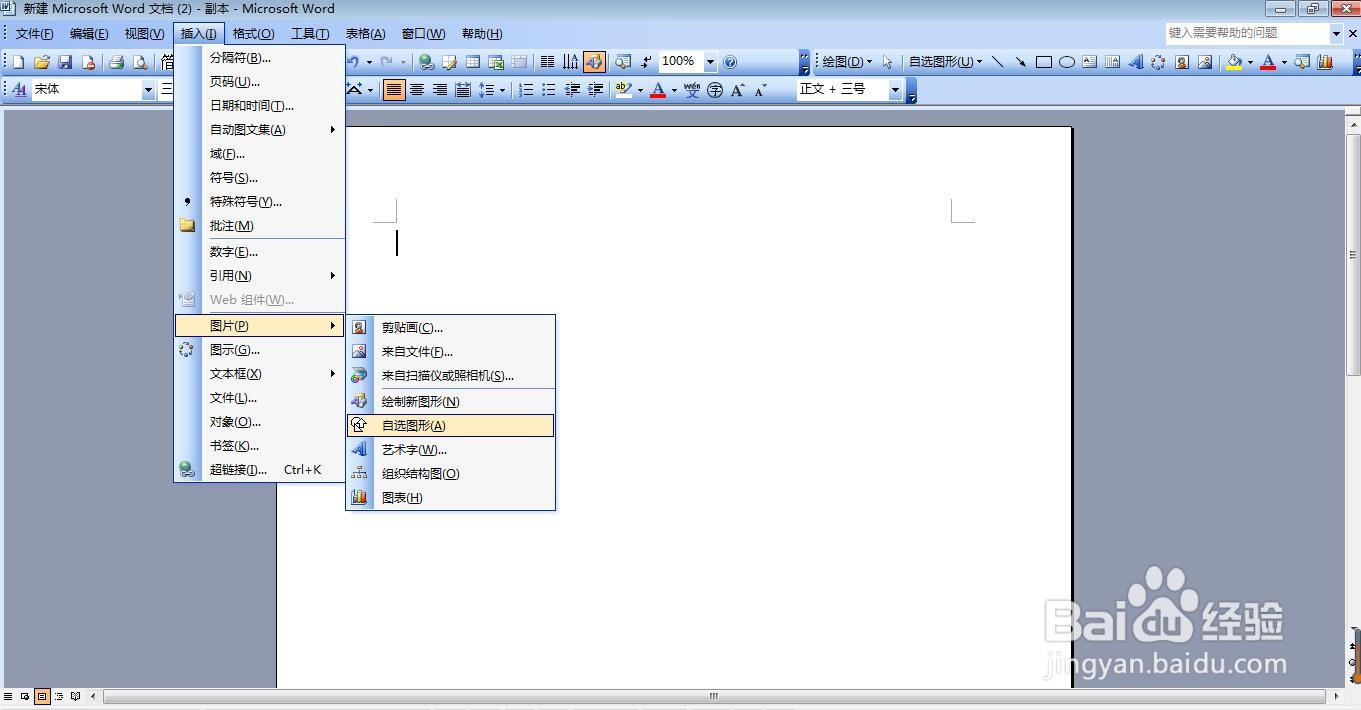Choose 剪贴画(C)... from the submenu
Viewport: 1361px width, 710px height.
(450, 327)
